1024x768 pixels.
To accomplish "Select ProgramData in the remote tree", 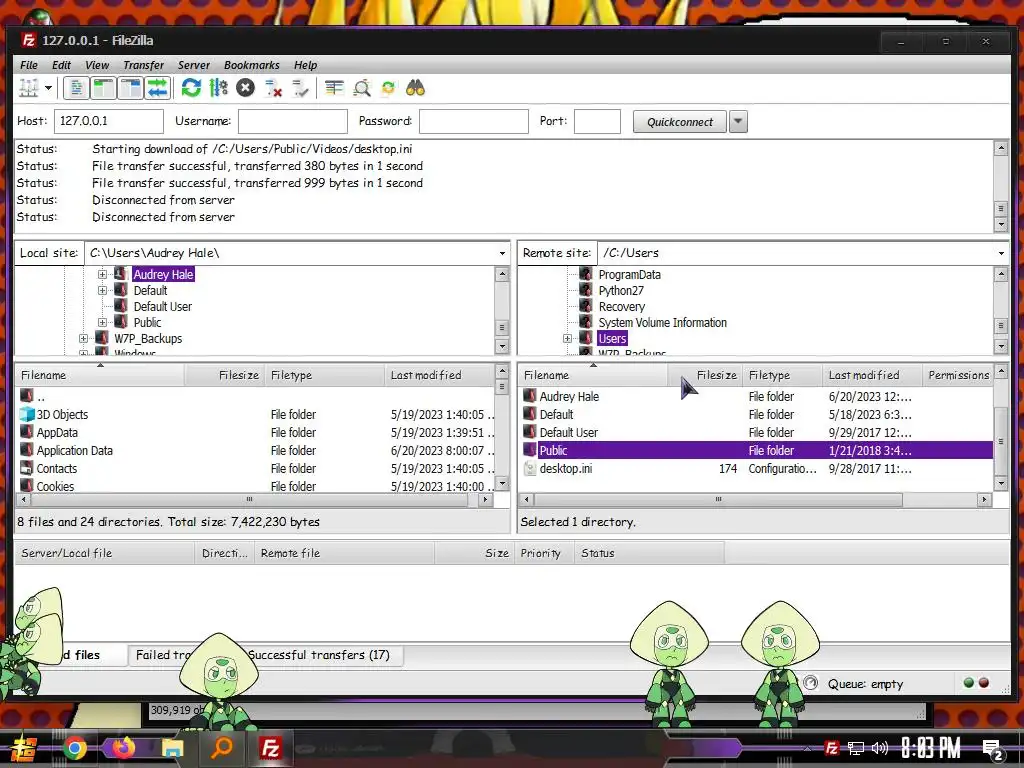I will click(x=630, y=274).
